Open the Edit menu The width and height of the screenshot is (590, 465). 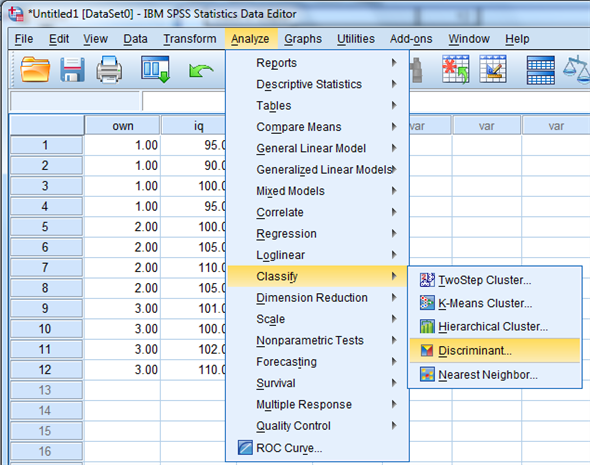pyautogui.click(x=59, y=39)
